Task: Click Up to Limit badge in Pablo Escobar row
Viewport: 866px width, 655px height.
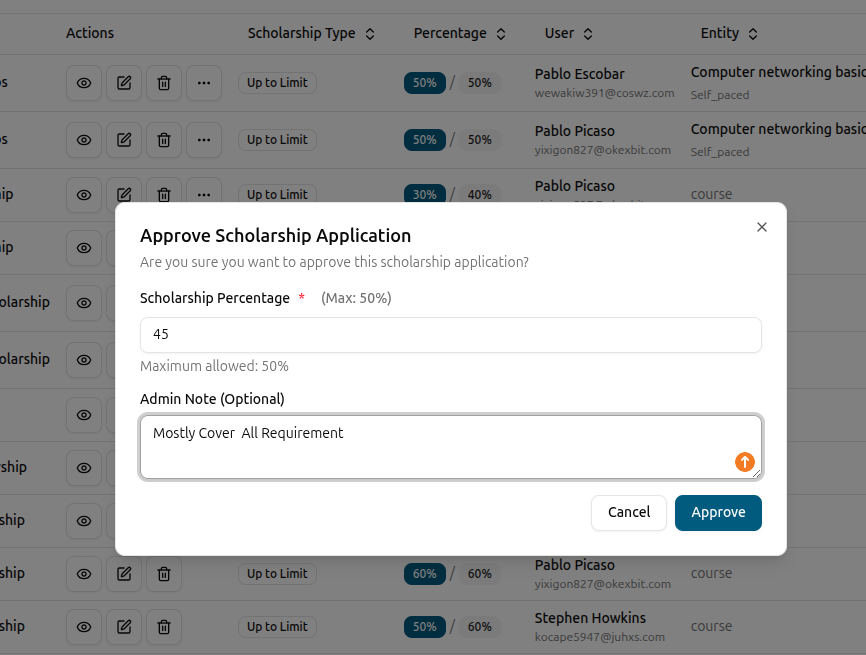Action: pyautogui.click(x=277, y=83)
